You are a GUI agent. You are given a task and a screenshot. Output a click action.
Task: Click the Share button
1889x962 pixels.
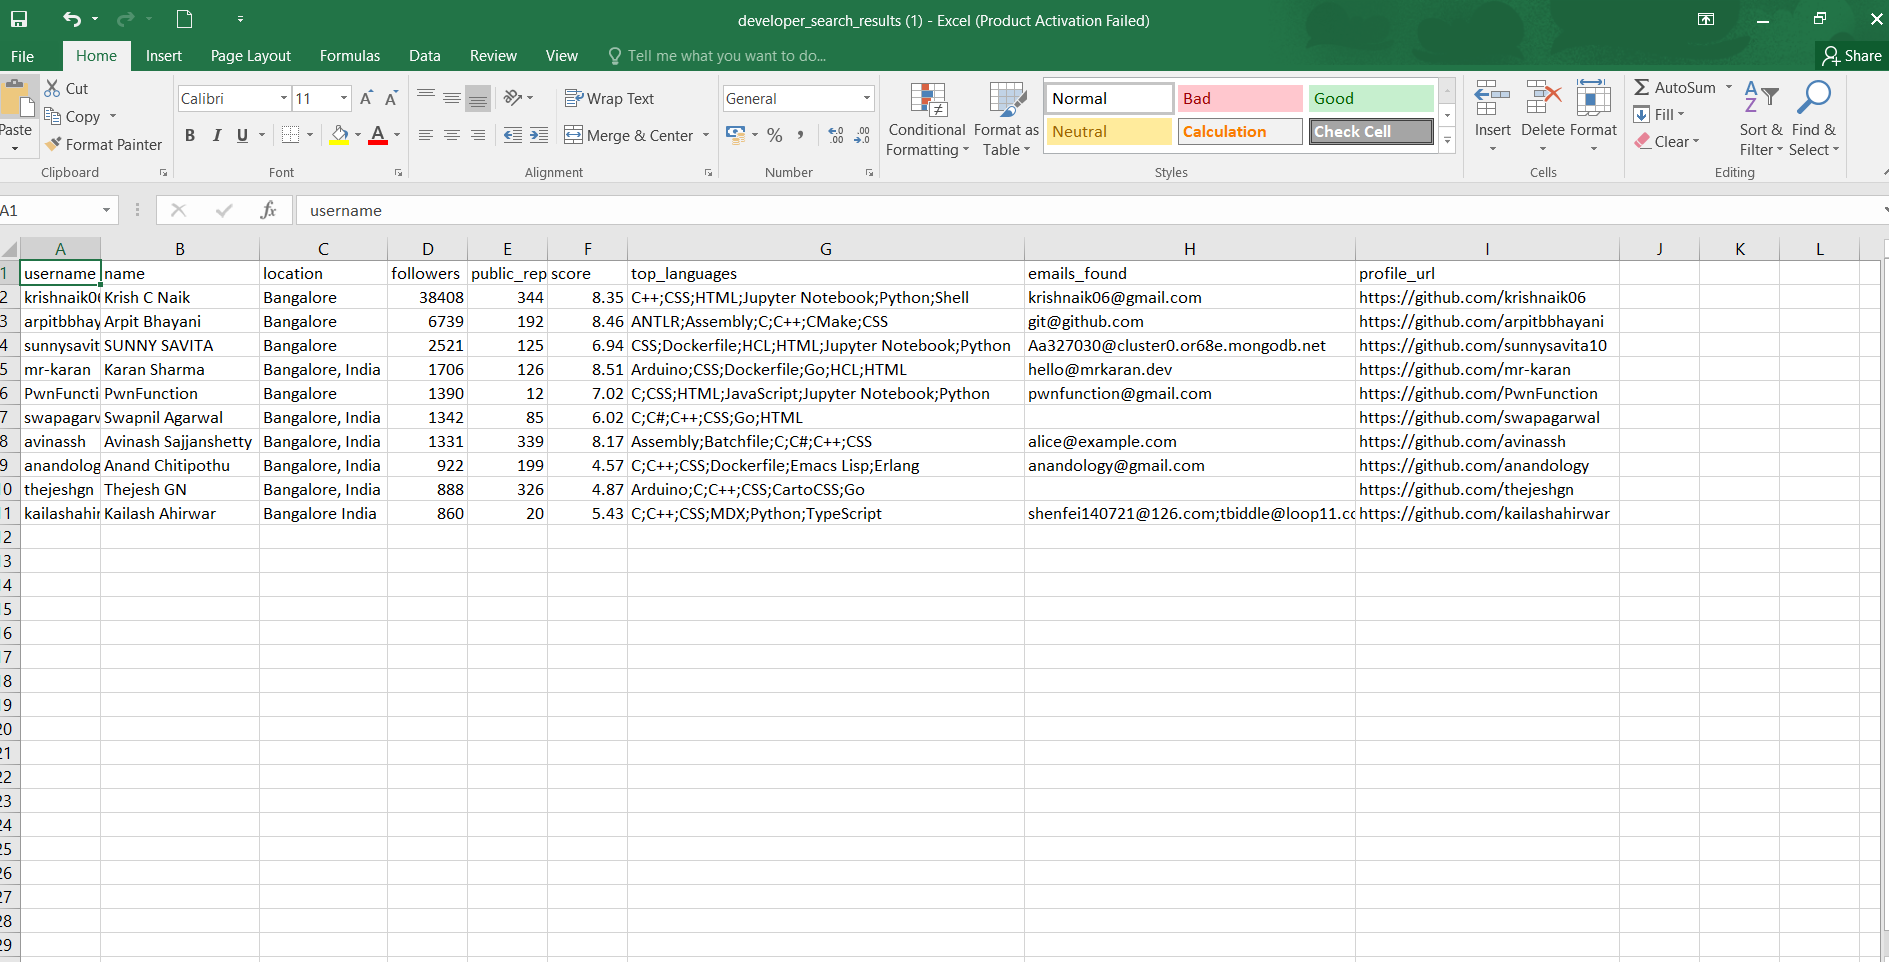click(x=1851, y=55)
